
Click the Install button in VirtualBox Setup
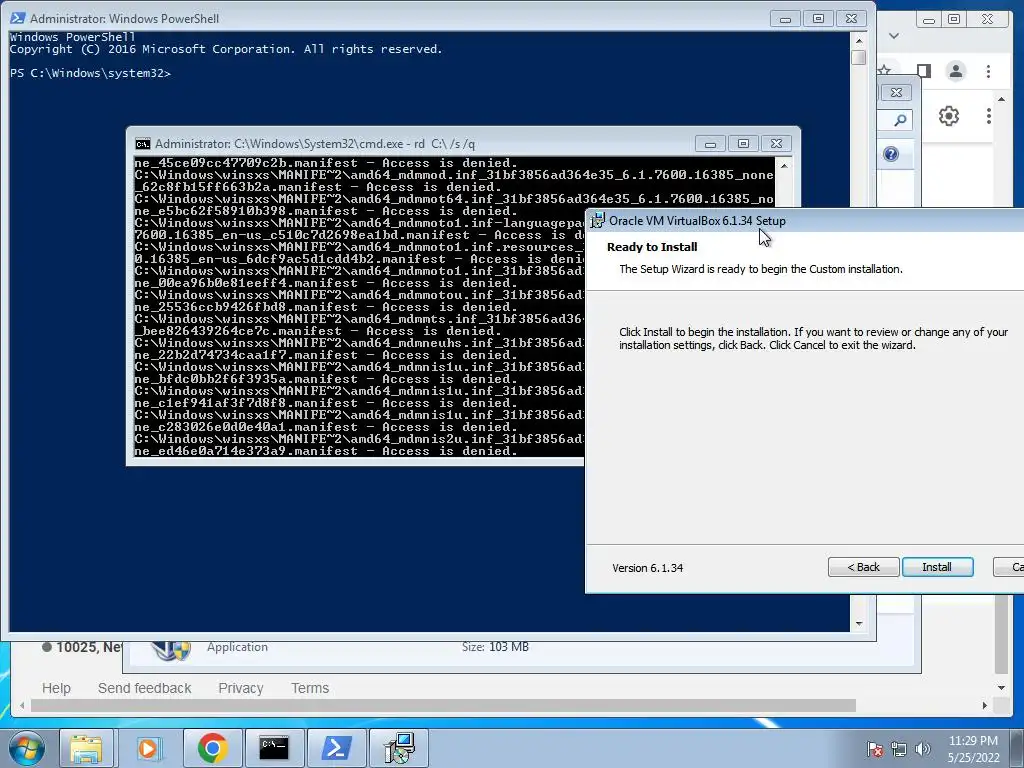937,567
